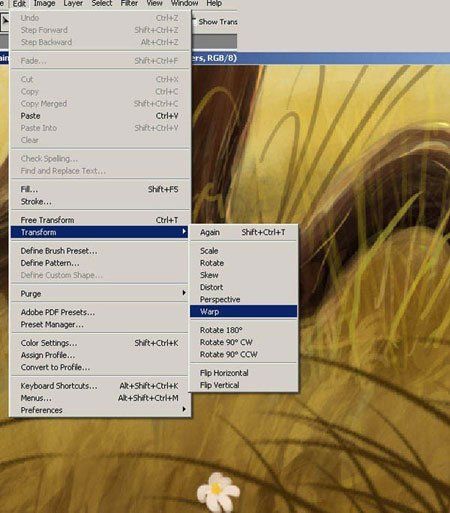Screen dimensions: 450x513
Task: Open the Help menu
Action: point(214,4)
